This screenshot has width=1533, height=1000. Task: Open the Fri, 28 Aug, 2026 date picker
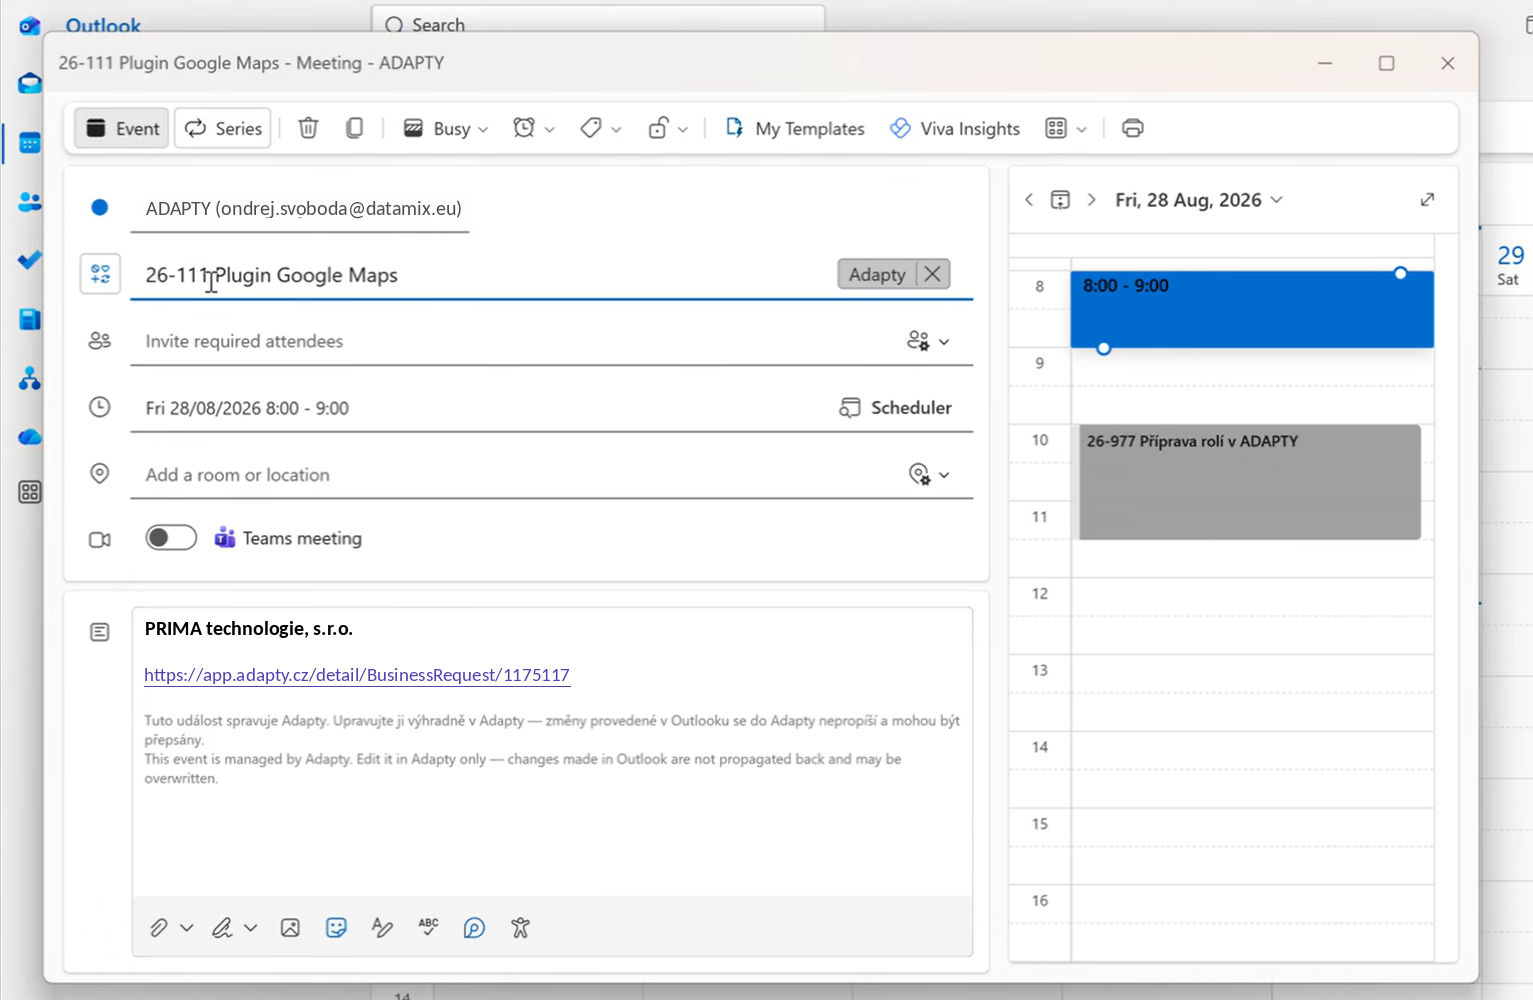pyautogui.click(x=1199, y=200)
